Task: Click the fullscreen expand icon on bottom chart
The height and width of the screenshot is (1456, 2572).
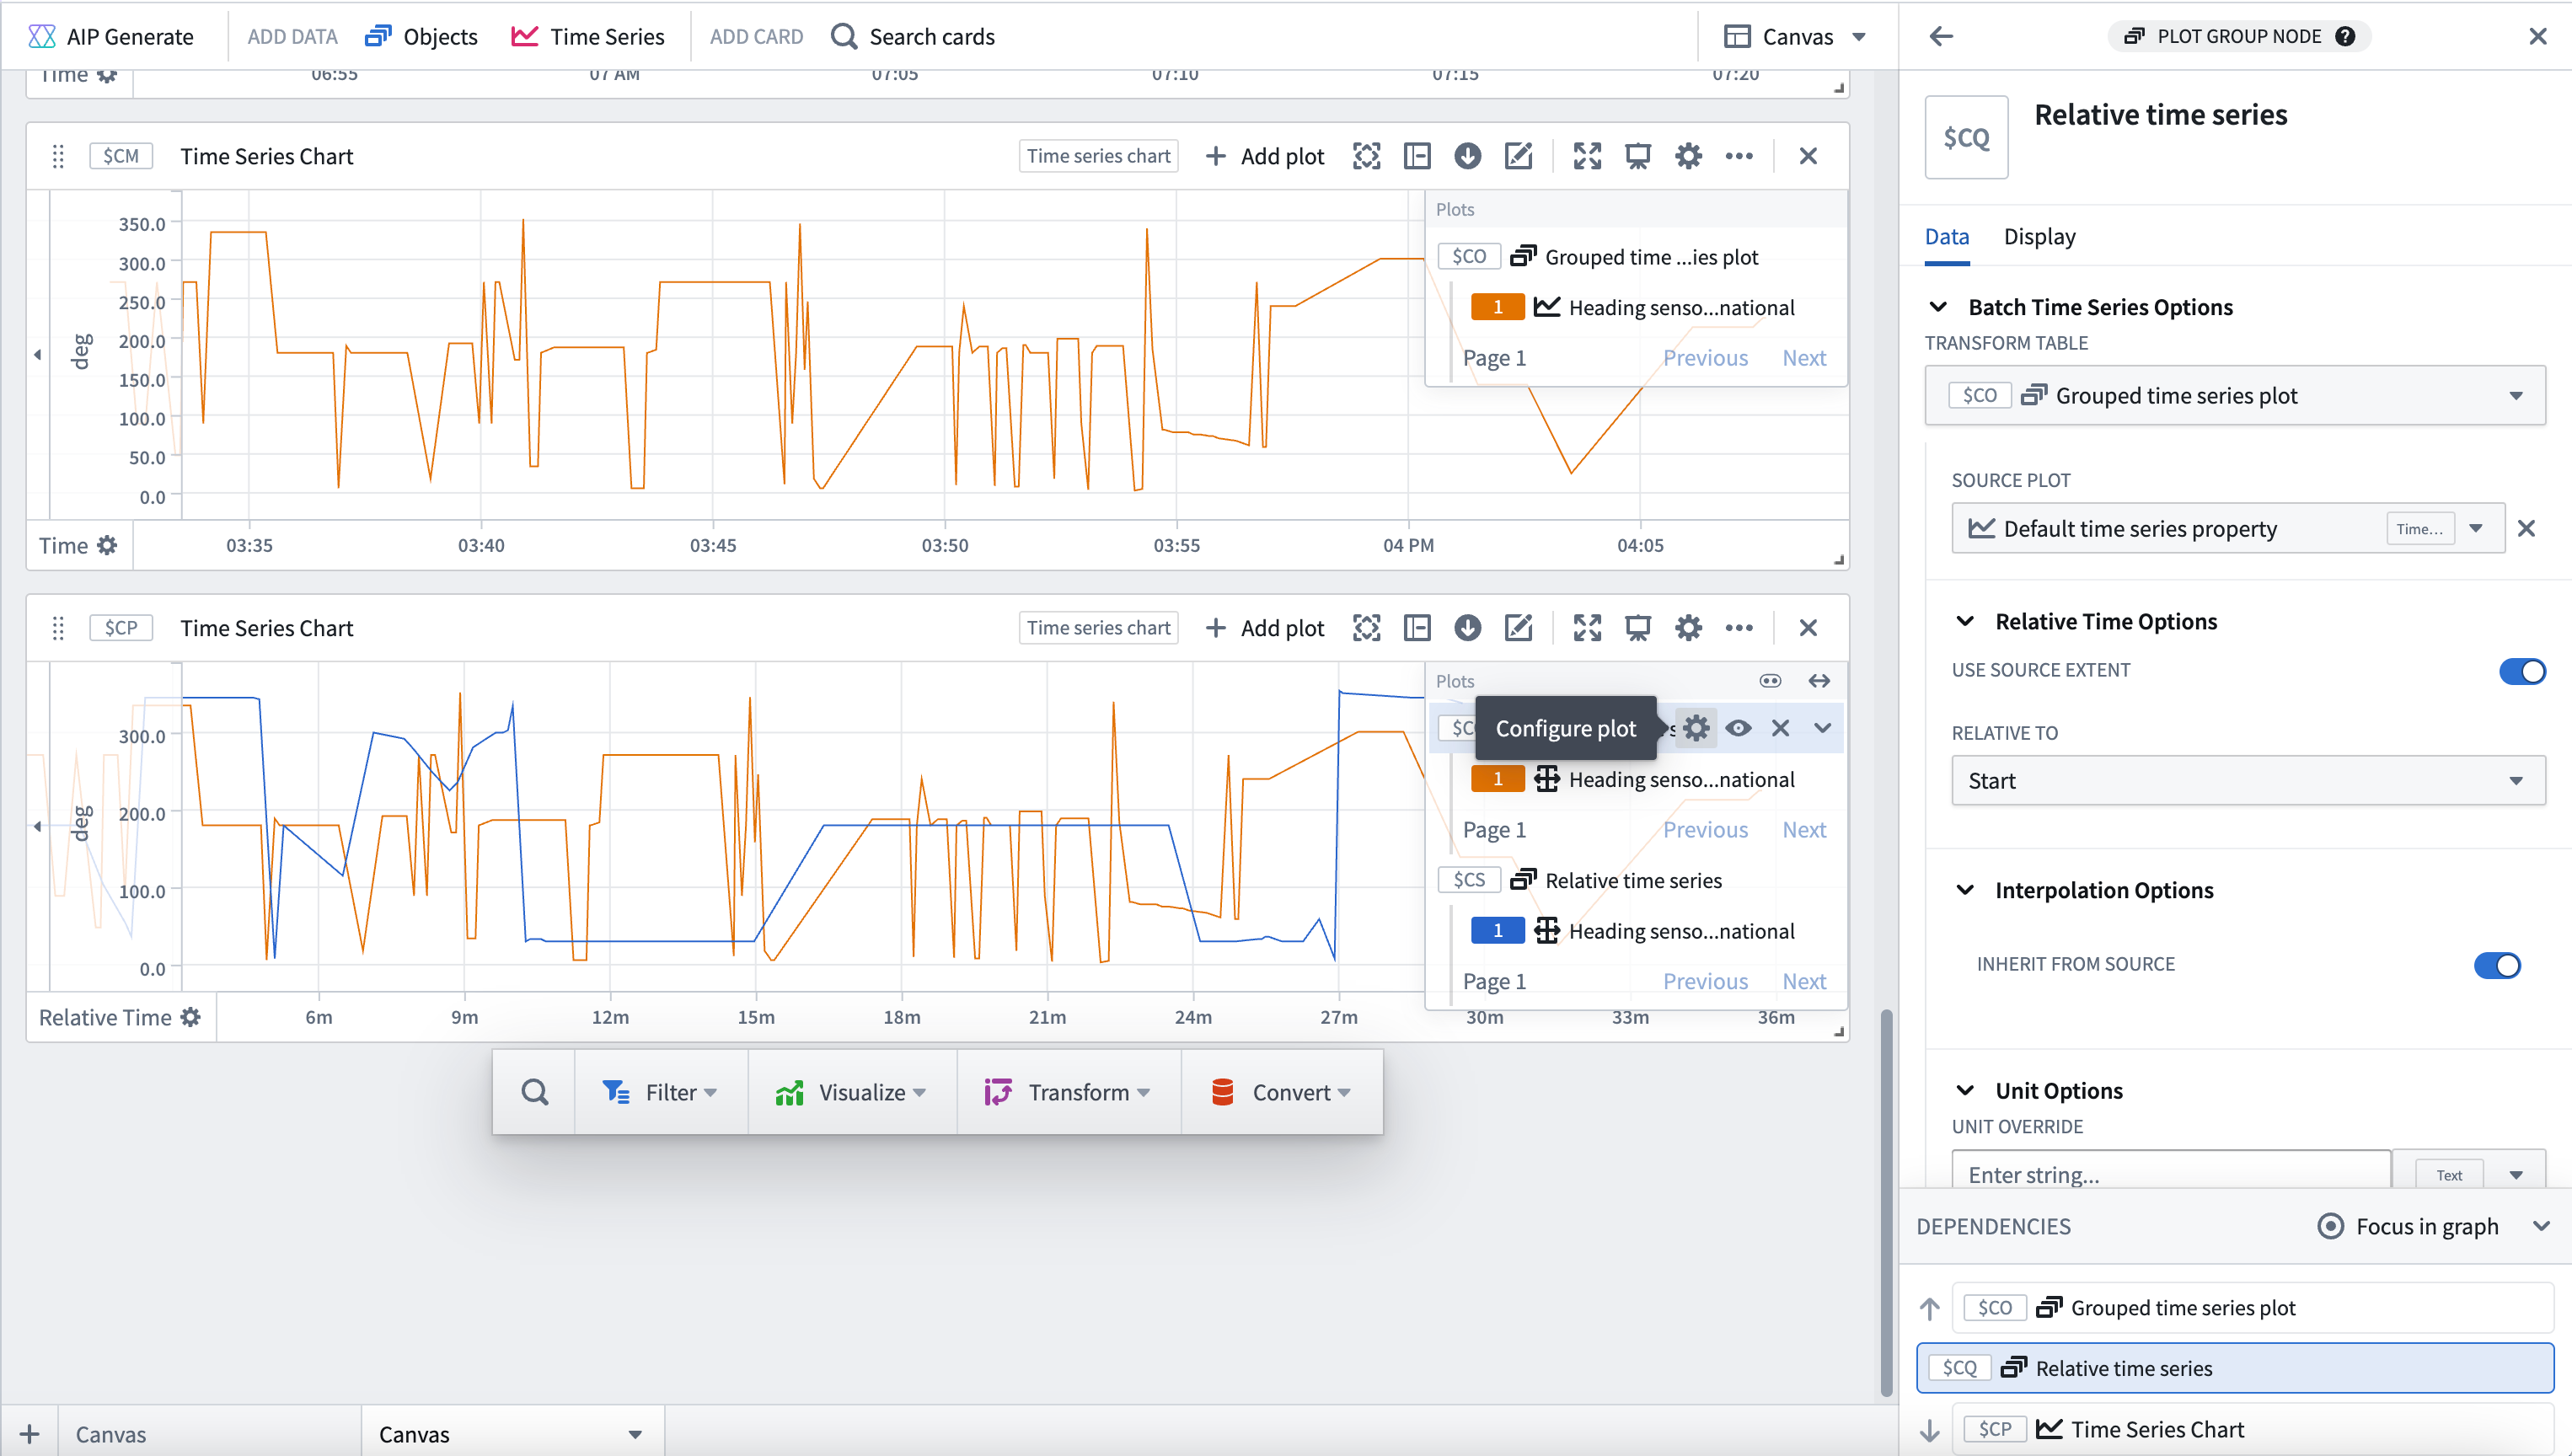Action: click(x=1584, y=627)
